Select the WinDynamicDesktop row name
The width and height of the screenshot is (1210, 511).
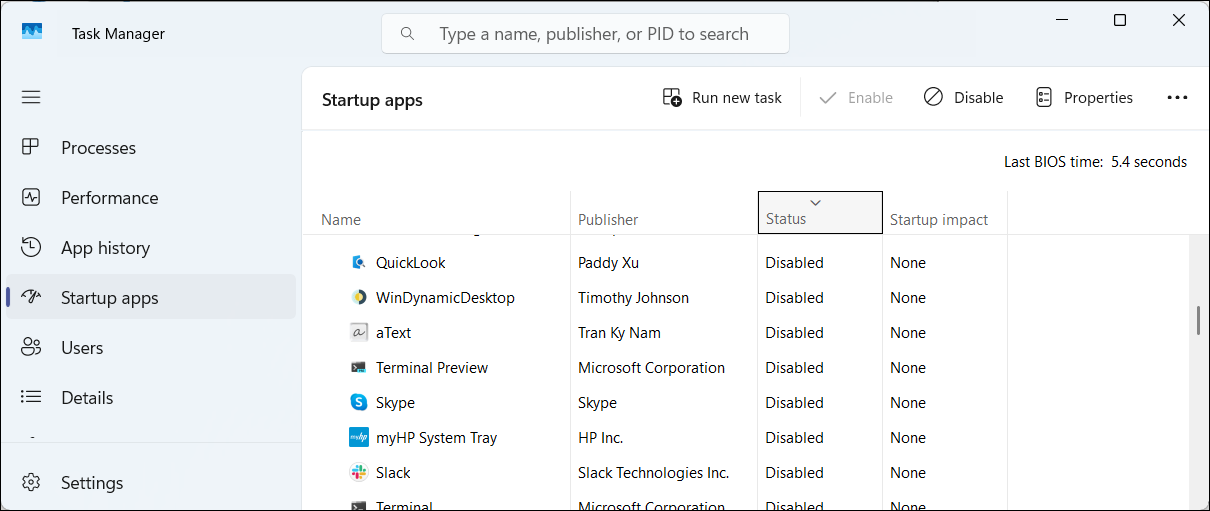point(445,298)
